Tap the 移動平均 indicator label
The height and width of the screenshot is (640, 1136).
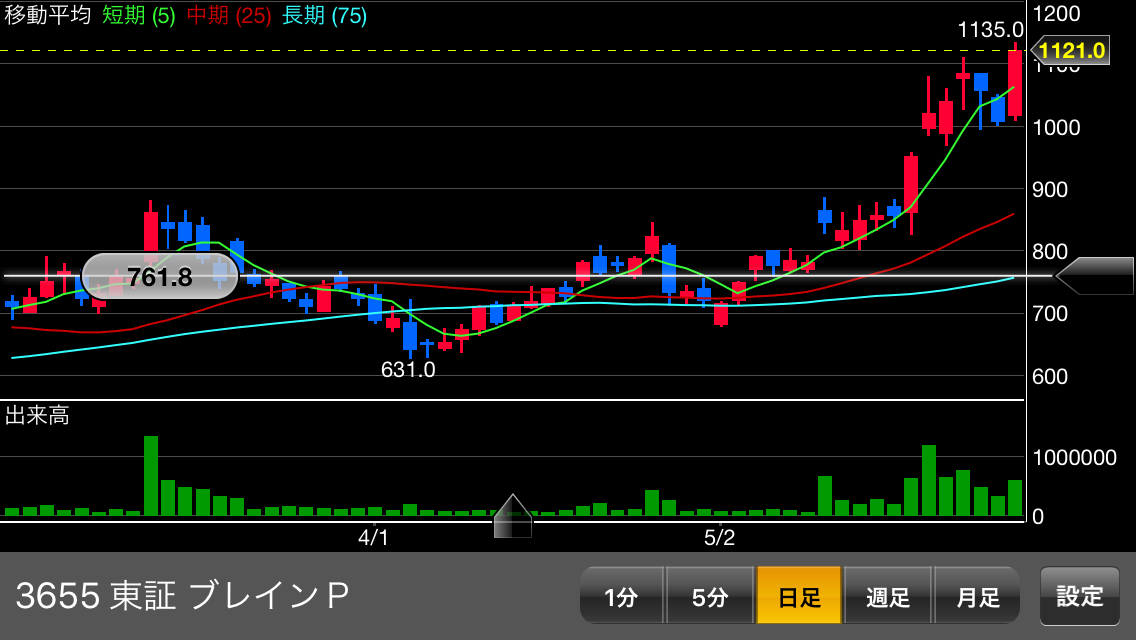click(x=48, y=15)
